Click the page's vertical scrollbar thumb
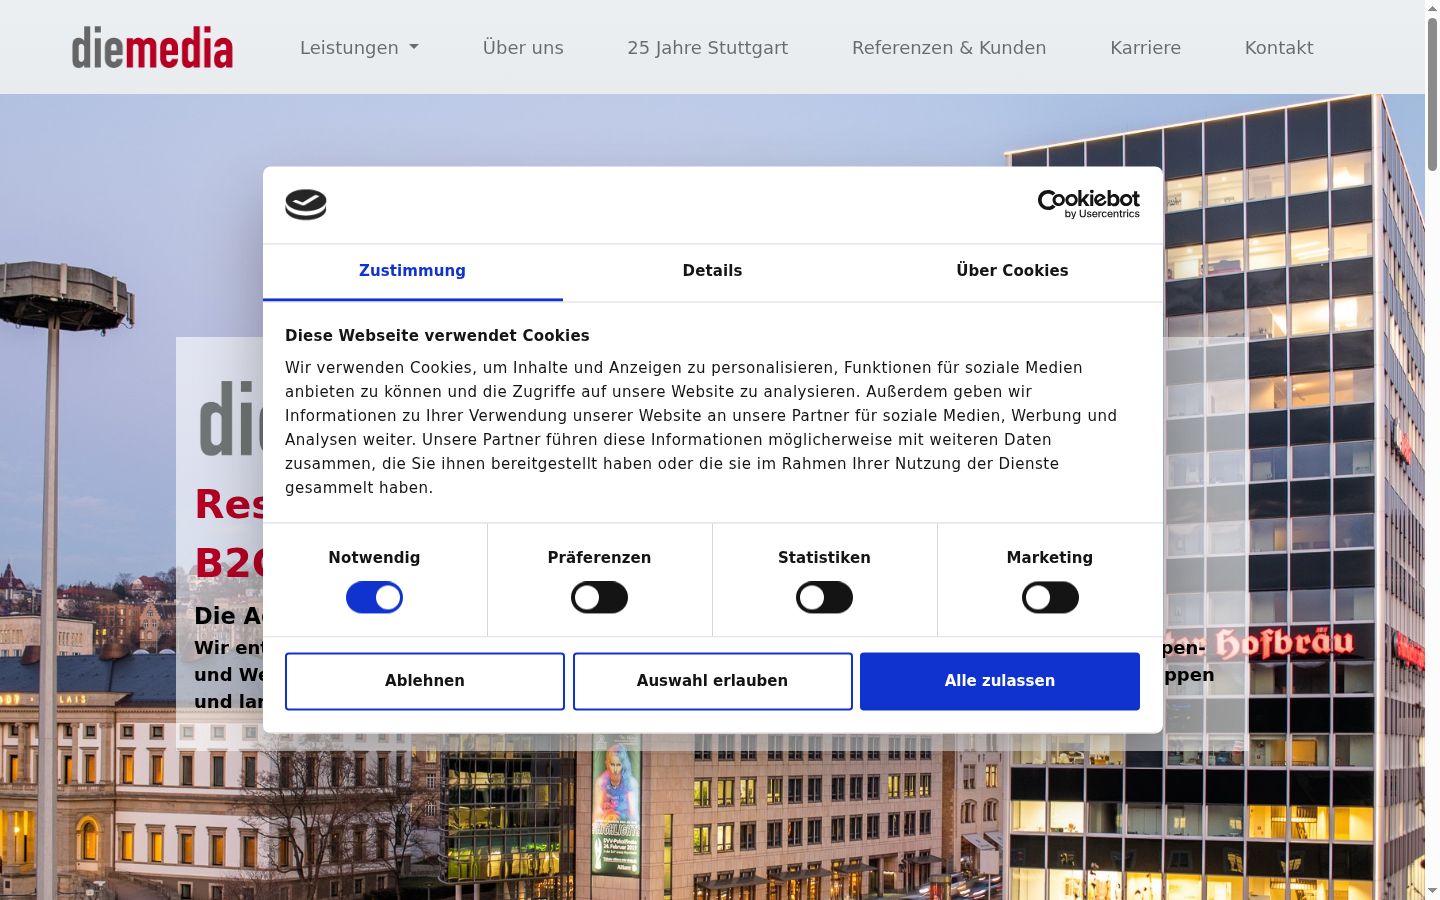The image size is (1440, 900). [1432, 92]
